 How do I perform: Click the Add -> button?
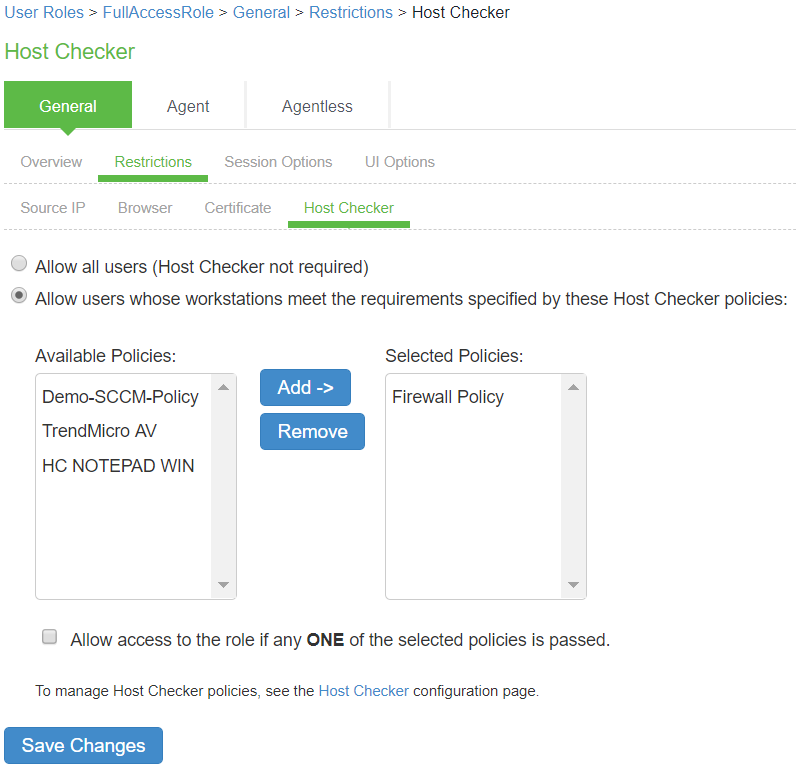[305, 388]
